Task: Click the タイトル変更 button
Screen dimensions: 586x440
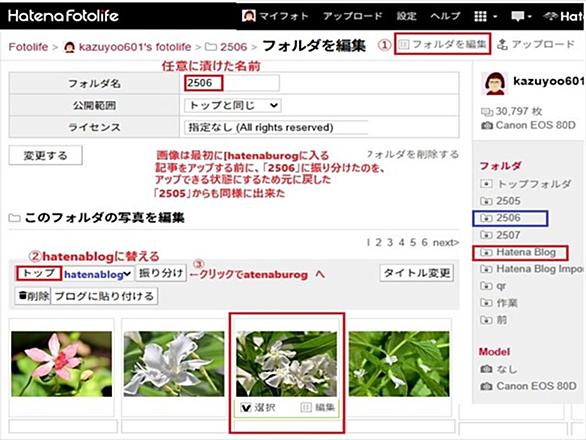Action: click(x=417, y=273)
